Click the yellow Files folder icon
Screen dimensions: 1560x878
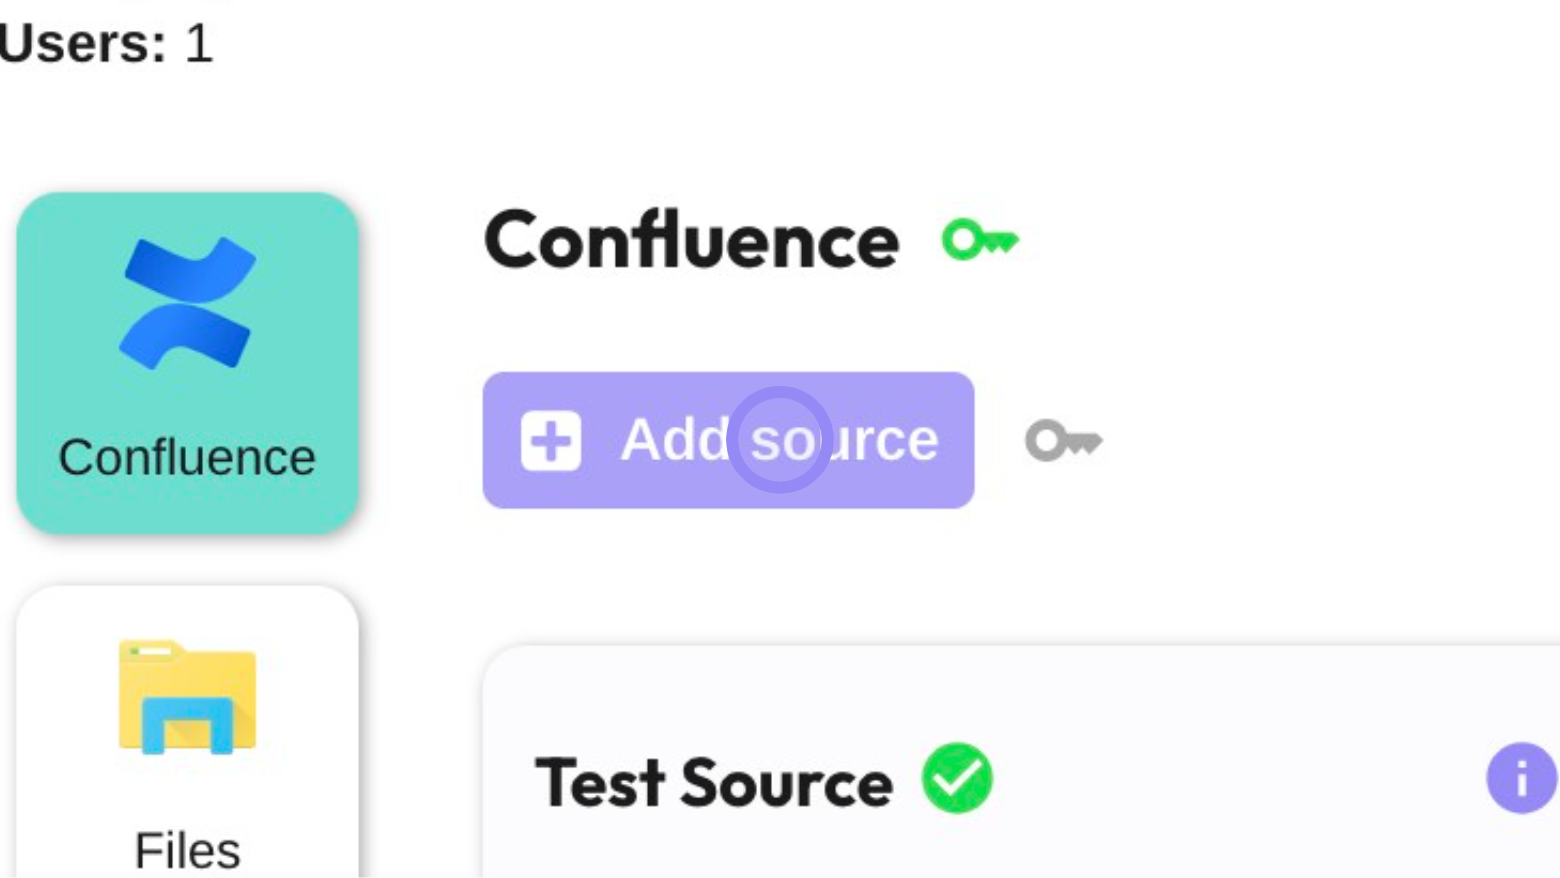point(187,697)
